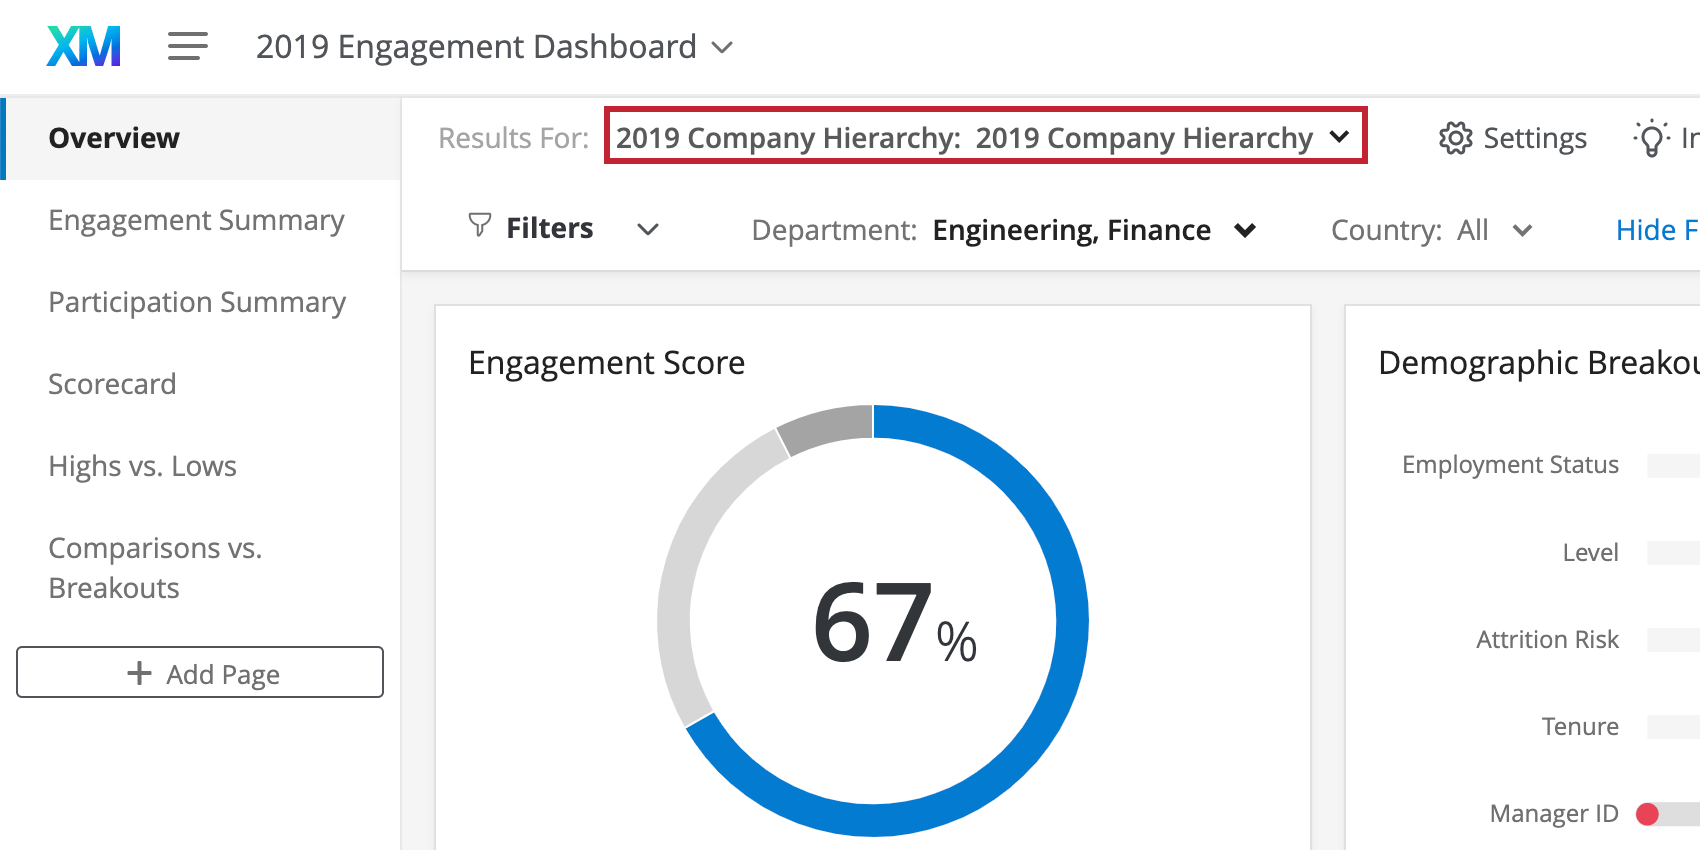Open the Country filter dropdown
1700x850 pixels.
click(x=1432, y=230)
